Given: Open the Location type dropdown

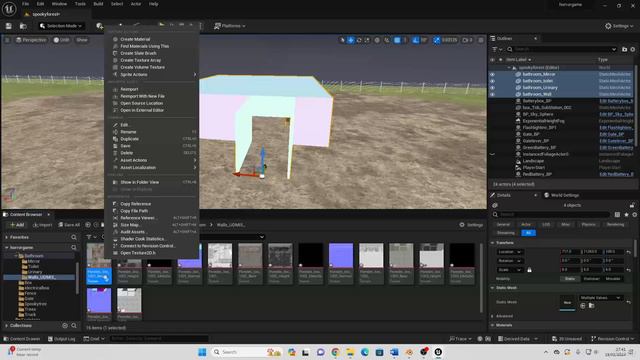Looking at the screenshot, I should pos(509,252).
